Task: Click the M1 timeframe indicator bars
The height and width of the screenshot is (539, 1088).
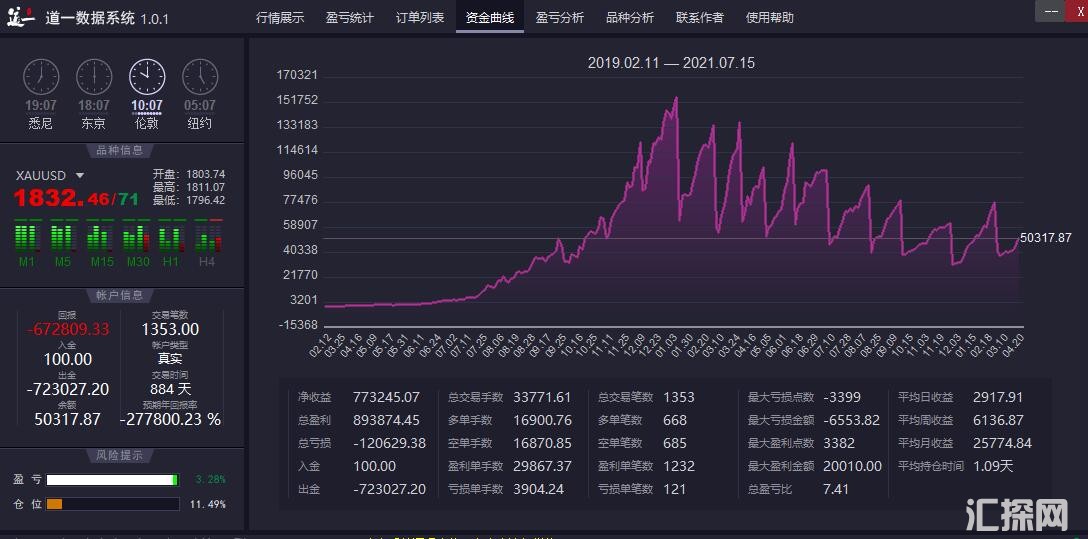Action: point(27,235)
